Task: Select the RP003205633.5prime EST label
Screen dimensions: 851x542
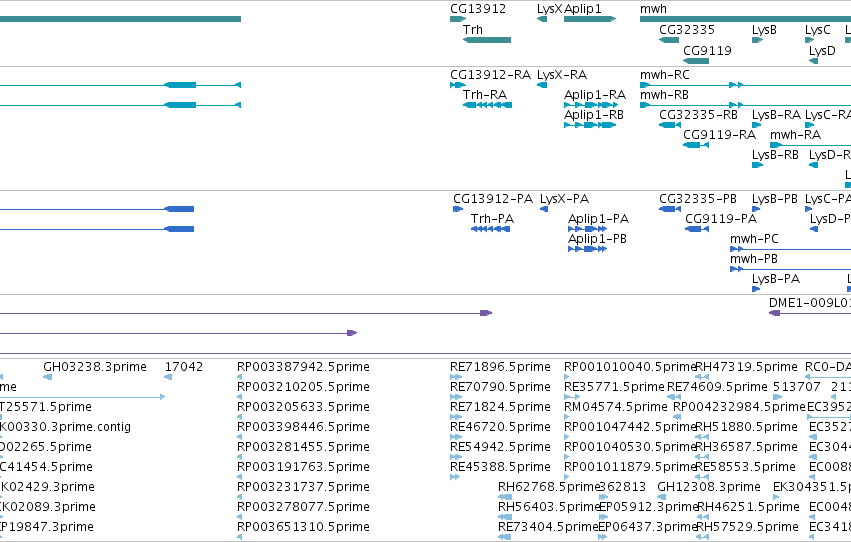Action: [303, 407]
